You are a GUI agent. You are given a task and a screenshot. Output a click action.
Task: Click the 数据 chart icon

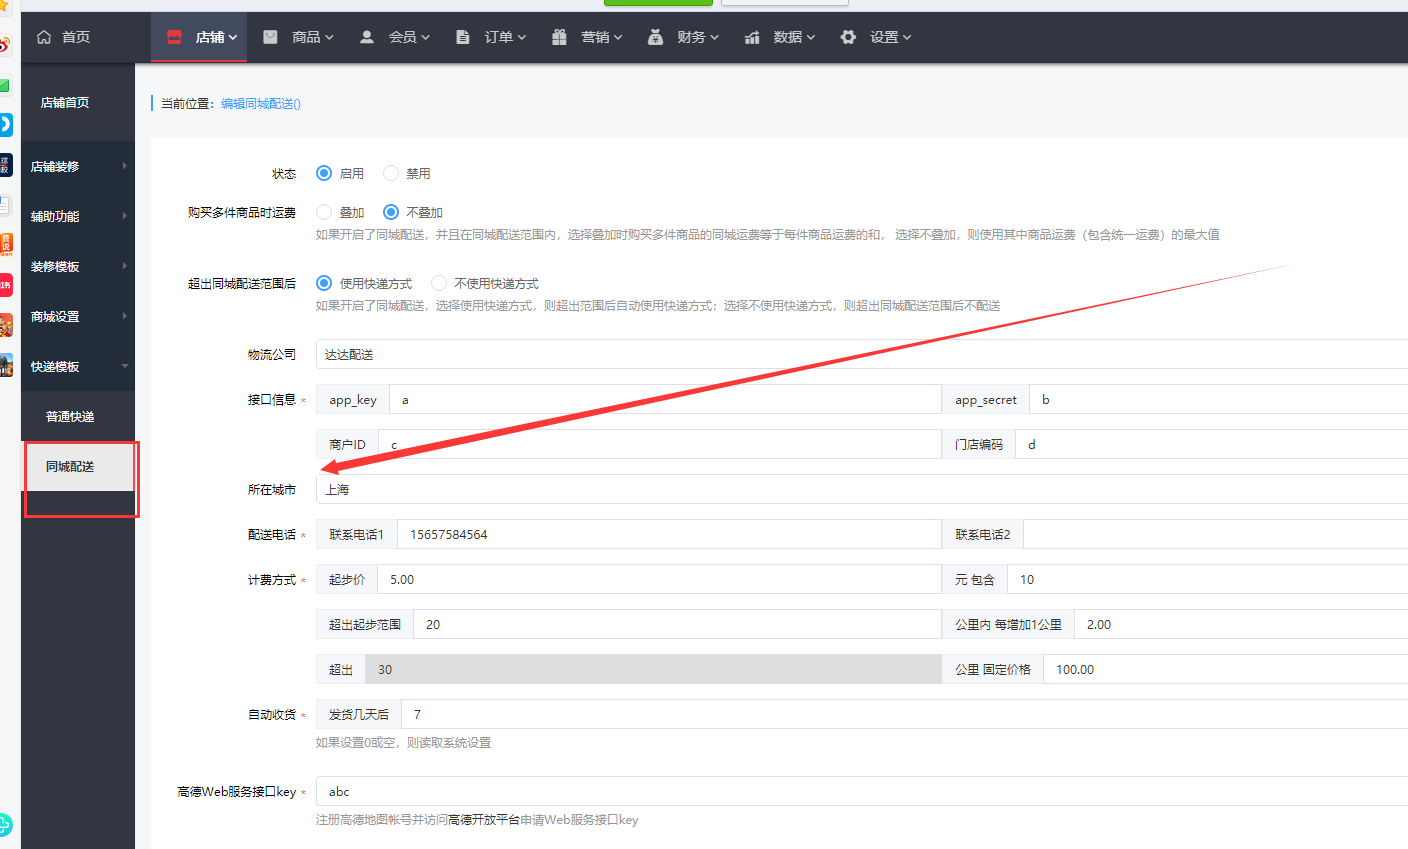pyautogui.click(x=752, y=37)
